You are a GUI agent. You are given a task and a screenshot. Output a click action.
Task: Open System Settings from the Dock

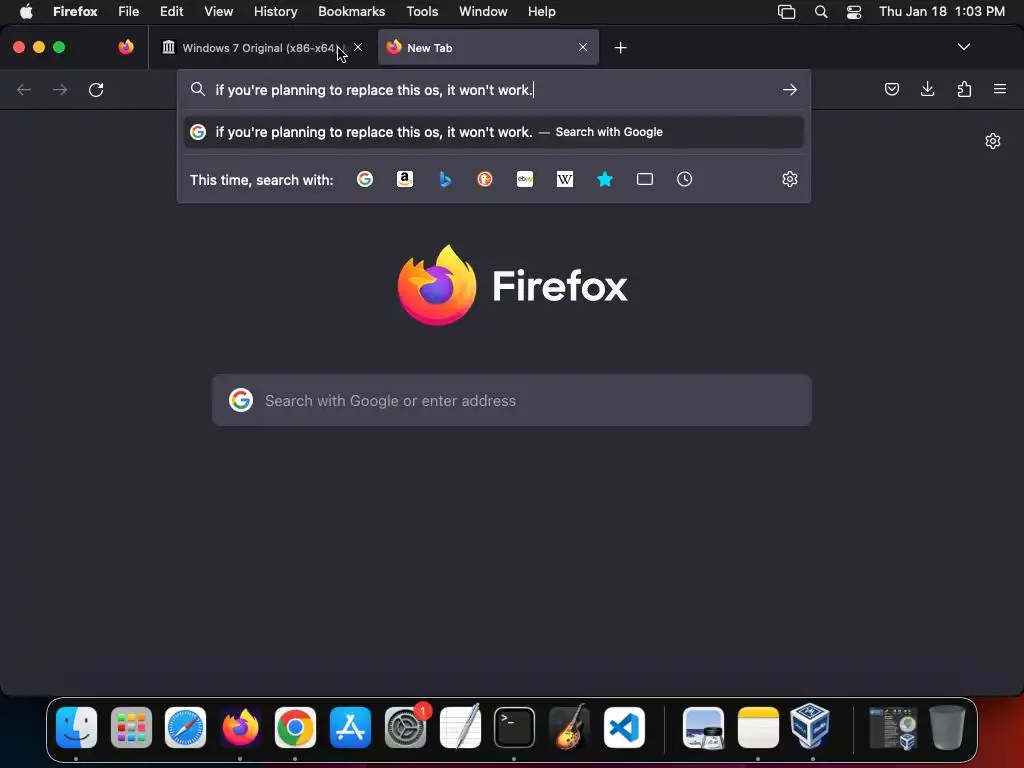click(405, 727)
